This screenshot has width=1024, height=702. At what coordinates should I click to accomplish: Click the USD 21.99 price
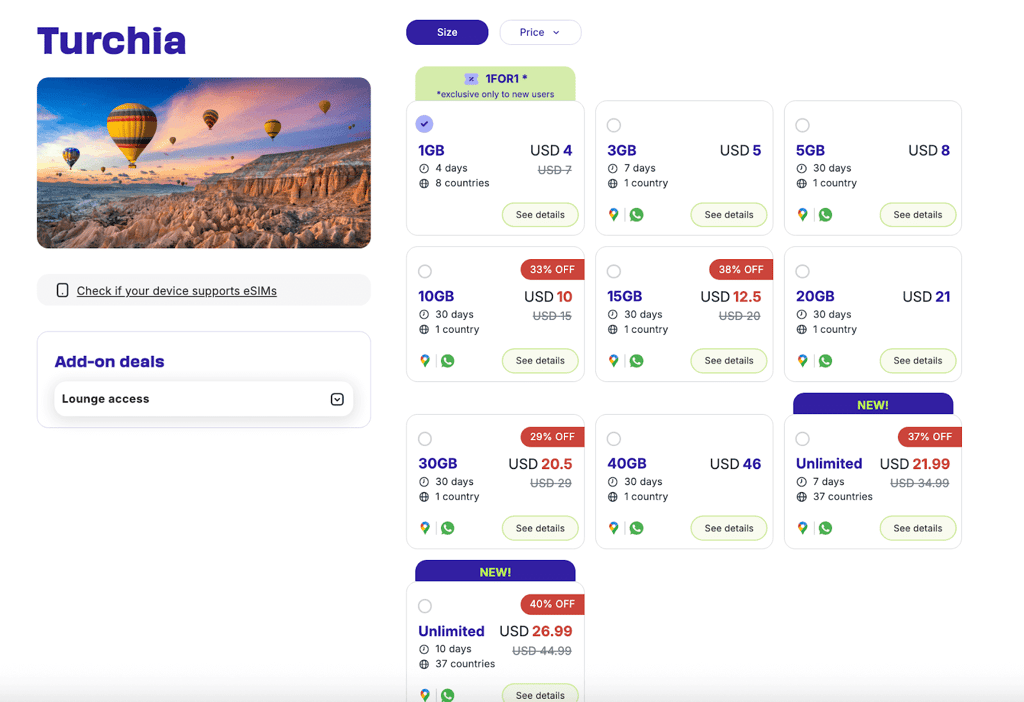[x=914, y=464]
